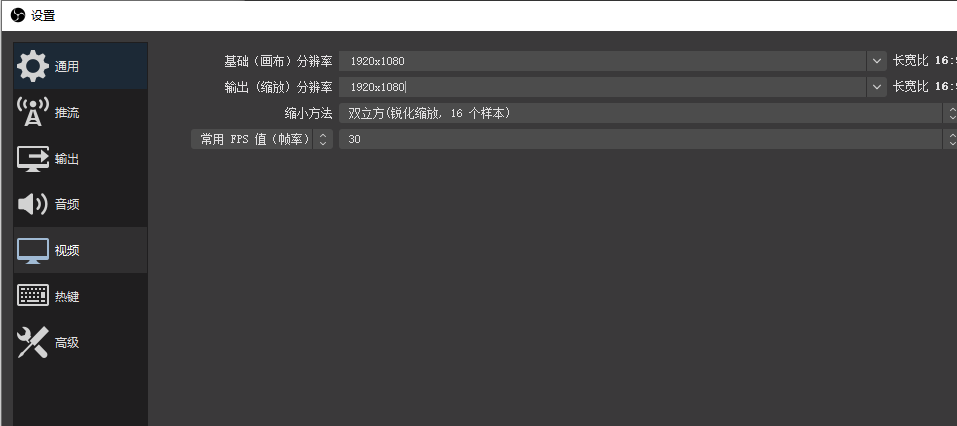Click the 设置 window title text
Viewport: 957px width, 426px height.
(43, 16)
